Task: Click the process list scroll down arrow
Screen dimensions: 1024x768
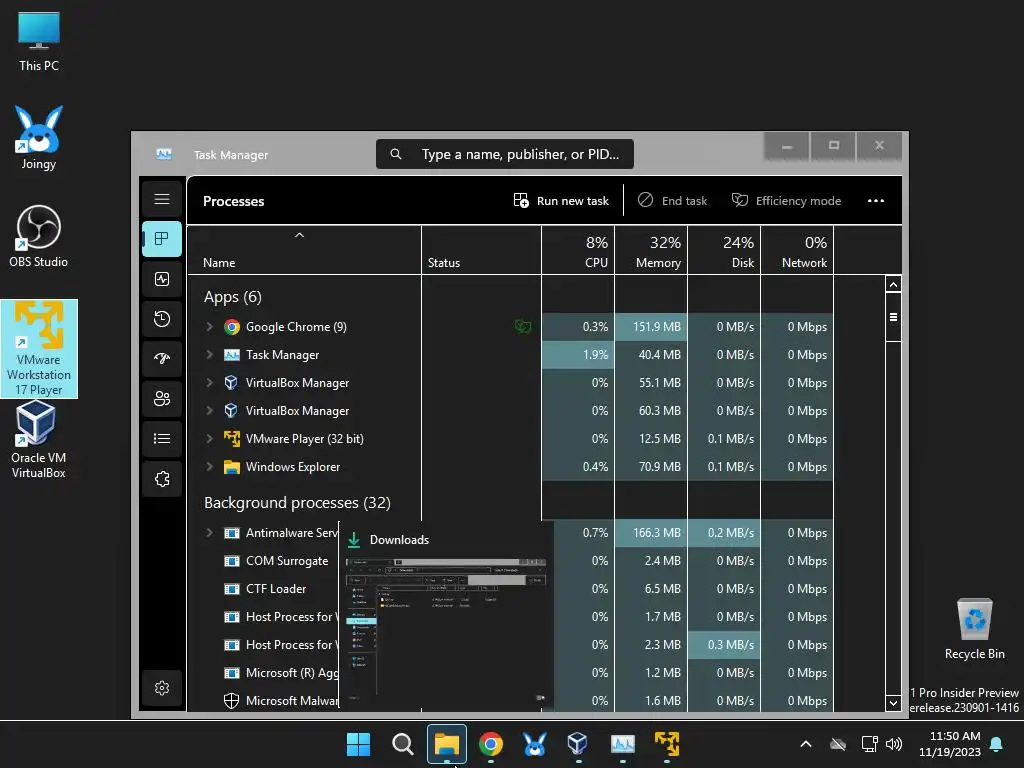Action: [x=893, y=703]
